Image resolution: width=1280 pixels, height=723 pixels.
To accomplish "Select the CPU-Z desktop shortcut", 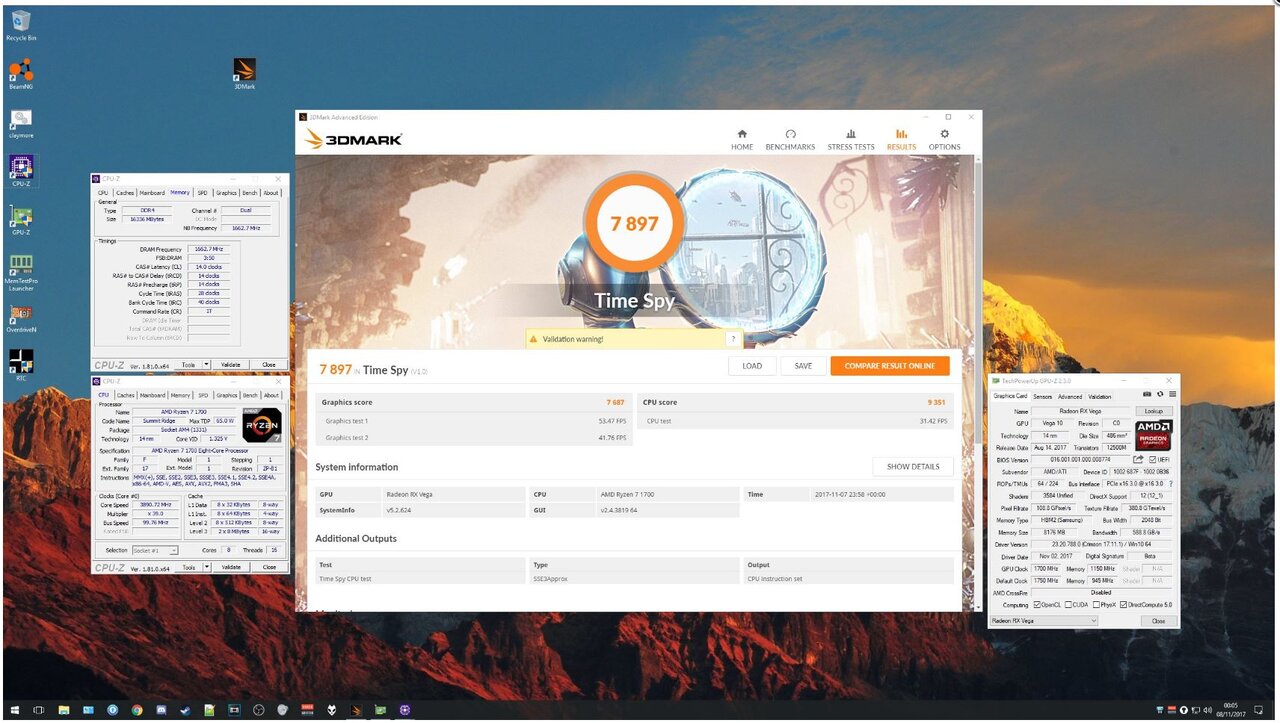I will [21, 171].
